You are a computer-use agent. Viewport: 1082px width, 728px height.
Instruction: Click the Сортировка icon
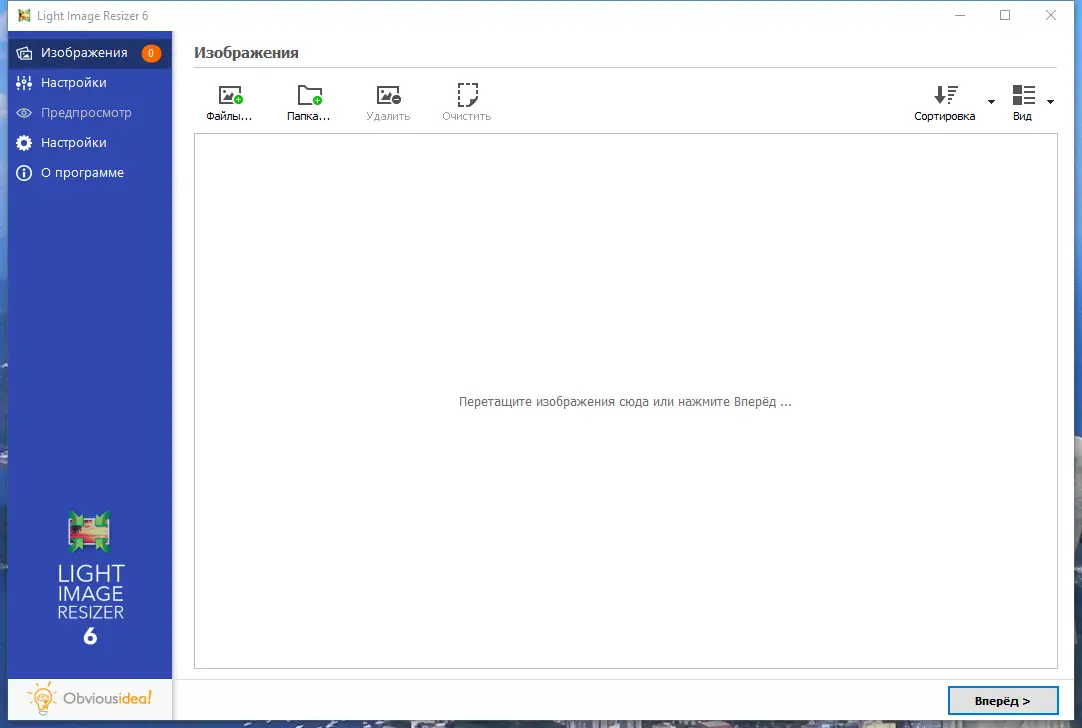pyautogui.click(x=945, y=95)
